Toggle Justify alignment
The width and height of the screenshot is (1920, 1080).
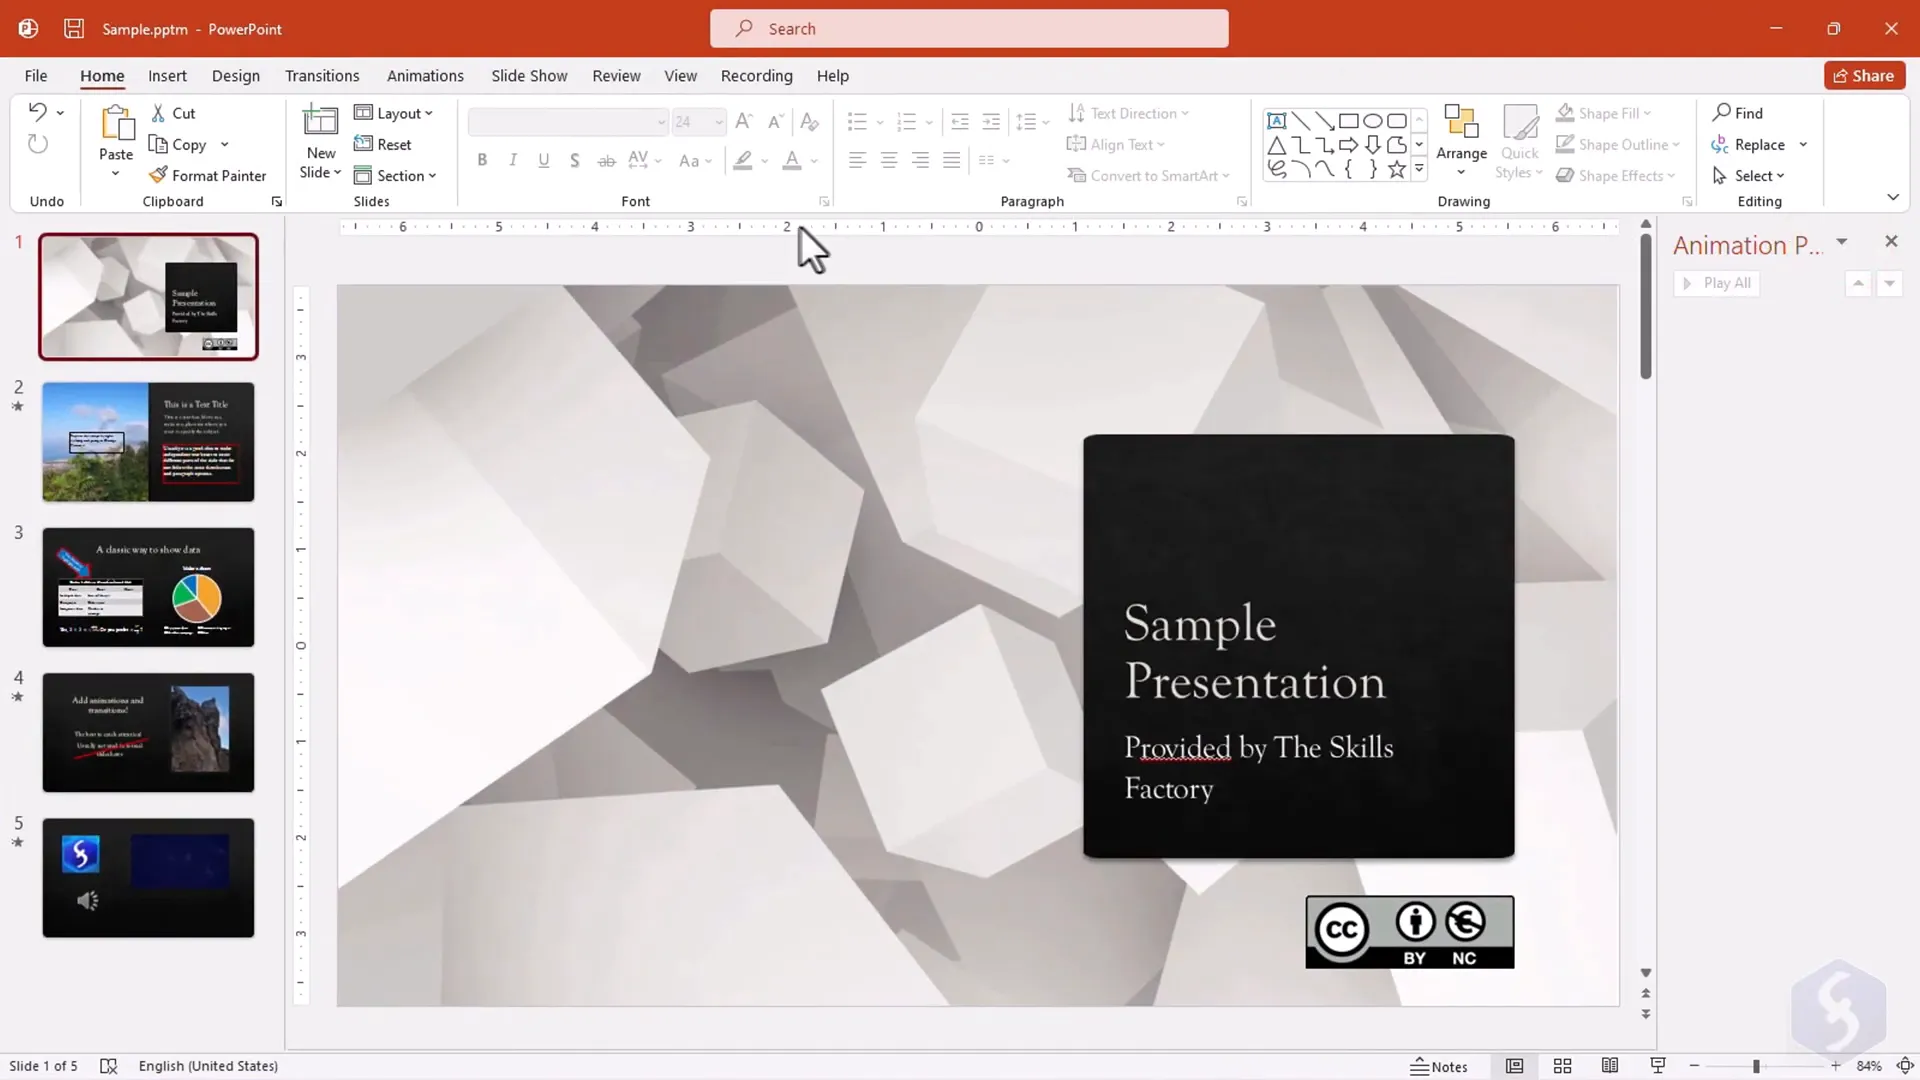click(951, 160)
